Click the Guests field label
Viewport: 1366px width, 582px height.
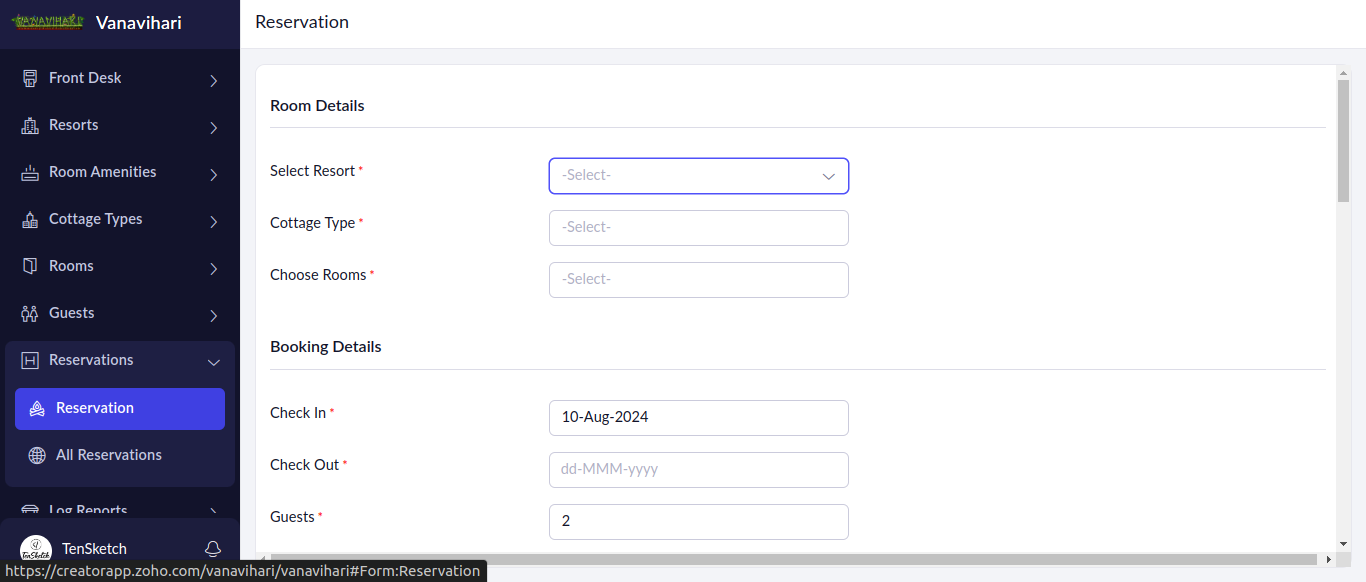tap(292, 517)
